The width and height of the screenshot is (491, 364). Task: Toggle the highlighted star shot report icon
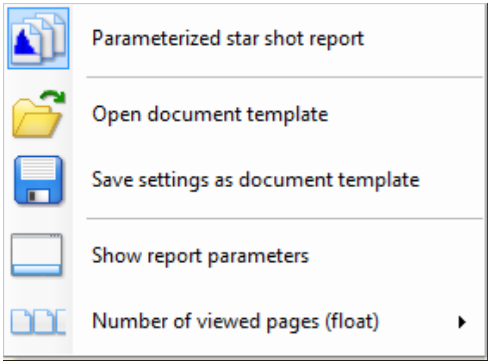click(x=38, y=38)
